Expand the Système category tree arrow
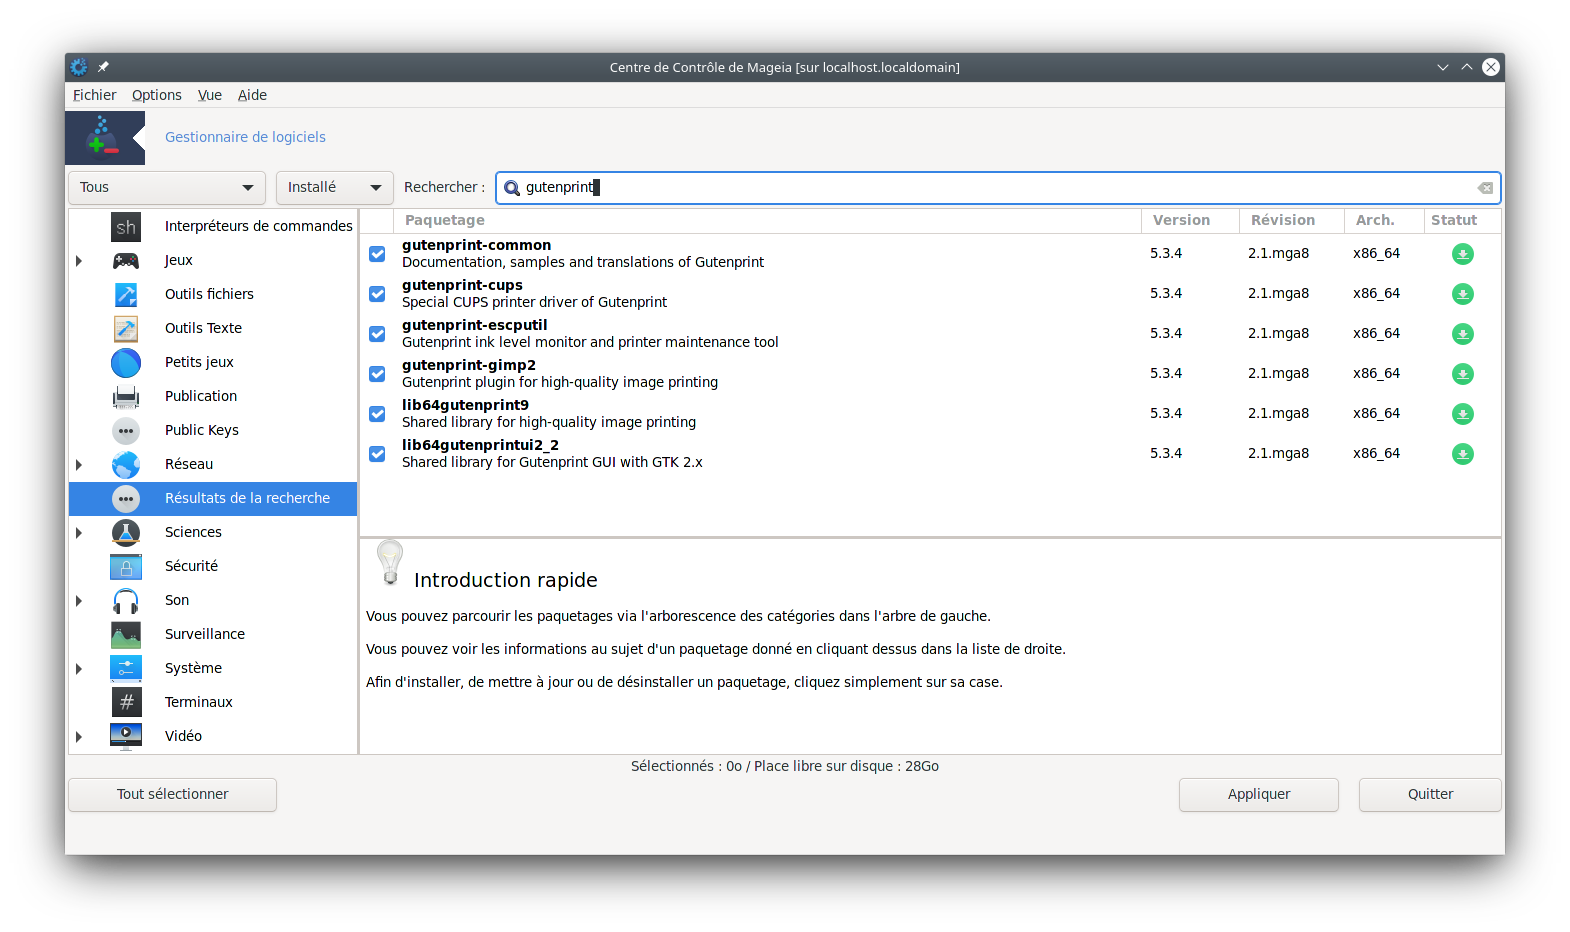Viewport: 1570px width, 932px height. point(79,669)
